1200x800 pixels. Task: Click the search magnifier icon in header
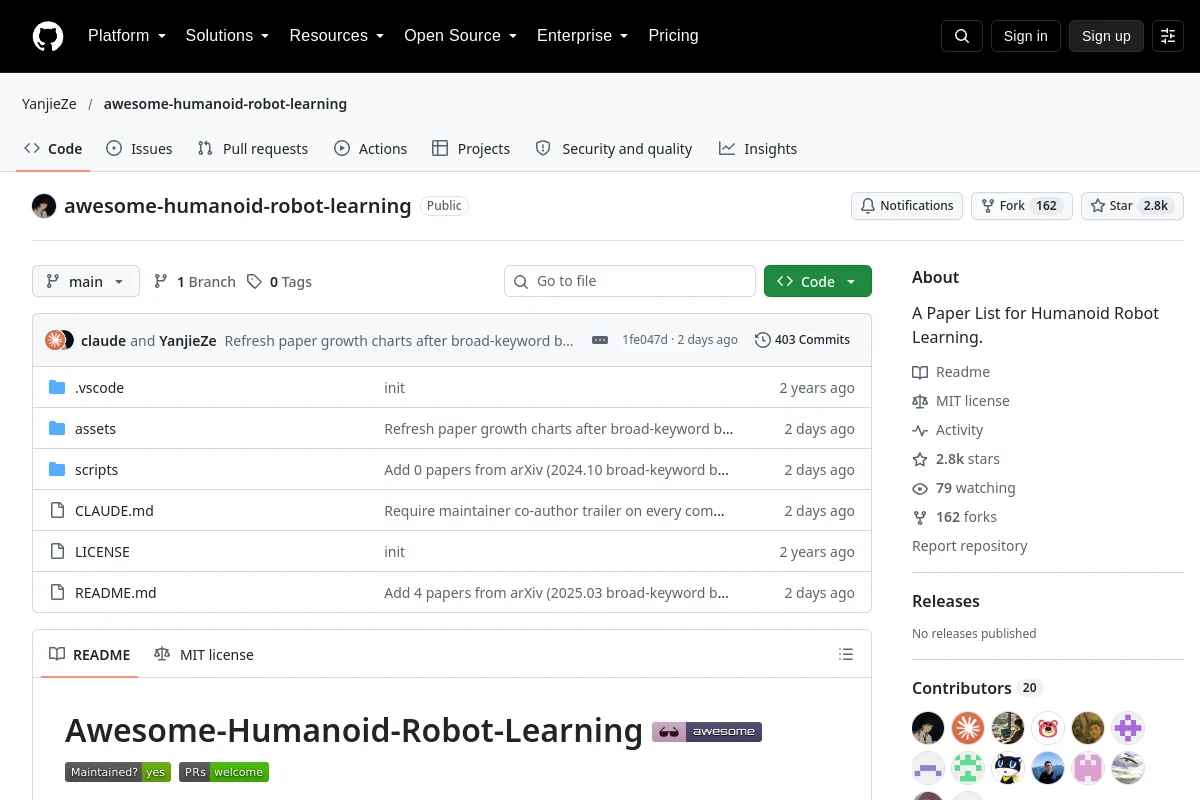pyautogui.click(x=962, y=36)
